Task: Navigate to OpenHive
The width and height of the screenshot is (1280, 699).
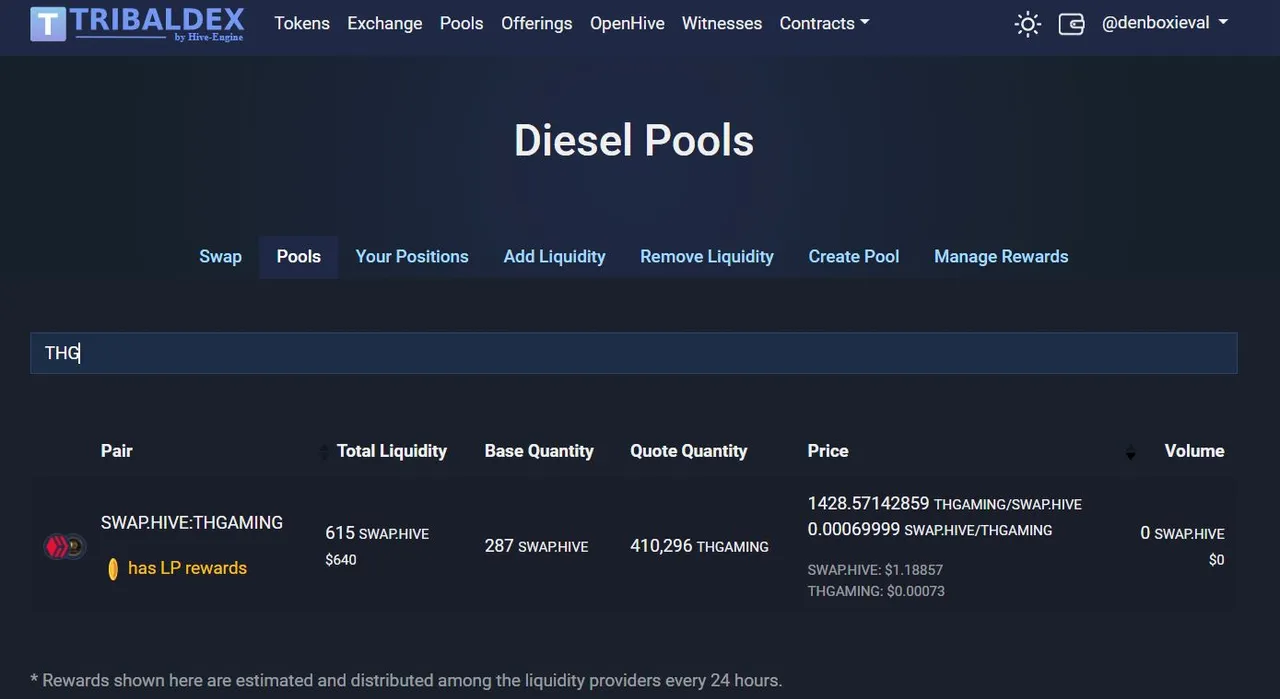Action: (627, 23)
